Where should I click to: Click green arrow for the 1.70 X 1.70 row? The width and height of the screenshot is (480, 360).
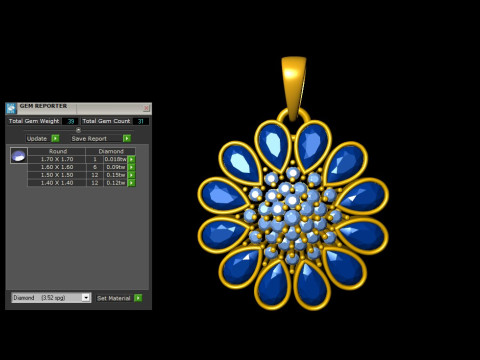pyautogui.click(x=131, y=159)
